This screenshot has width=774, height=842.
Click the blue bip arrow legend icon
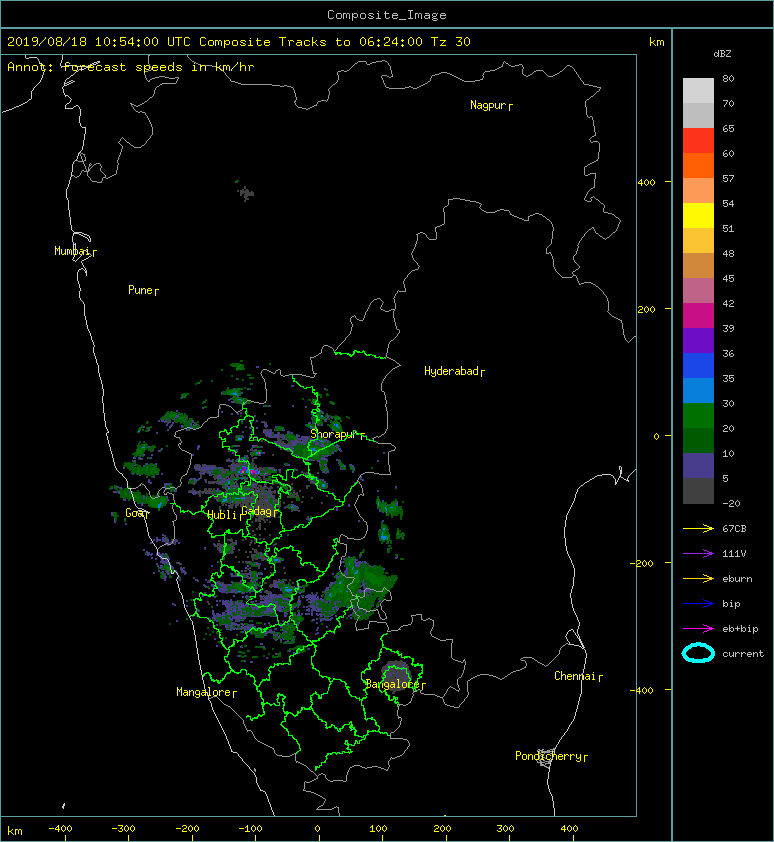pyautogui.click(x=698, y=604)
